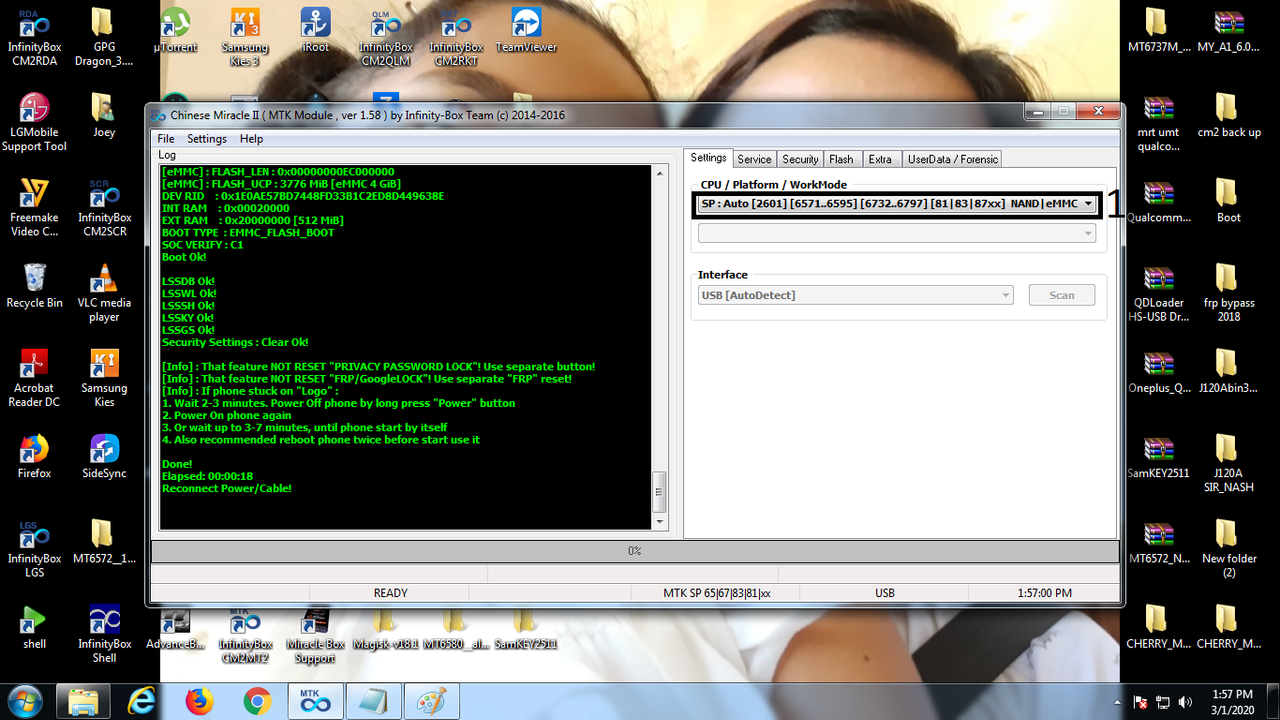Screen dimensions: 1280x720
Task: Show hidden tray icons arrow
Action: (1119, 702)
